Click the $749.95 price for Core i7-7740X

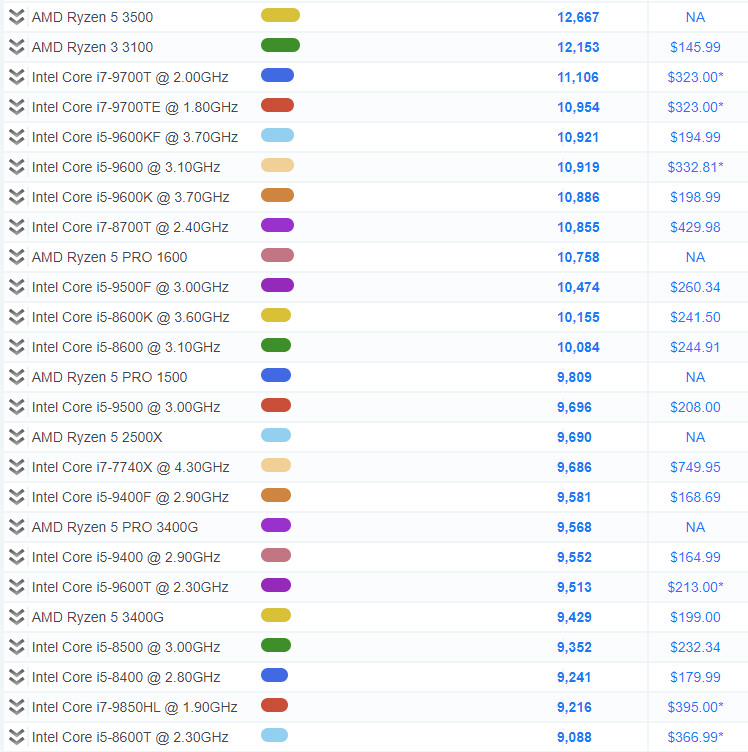[695, 467]
